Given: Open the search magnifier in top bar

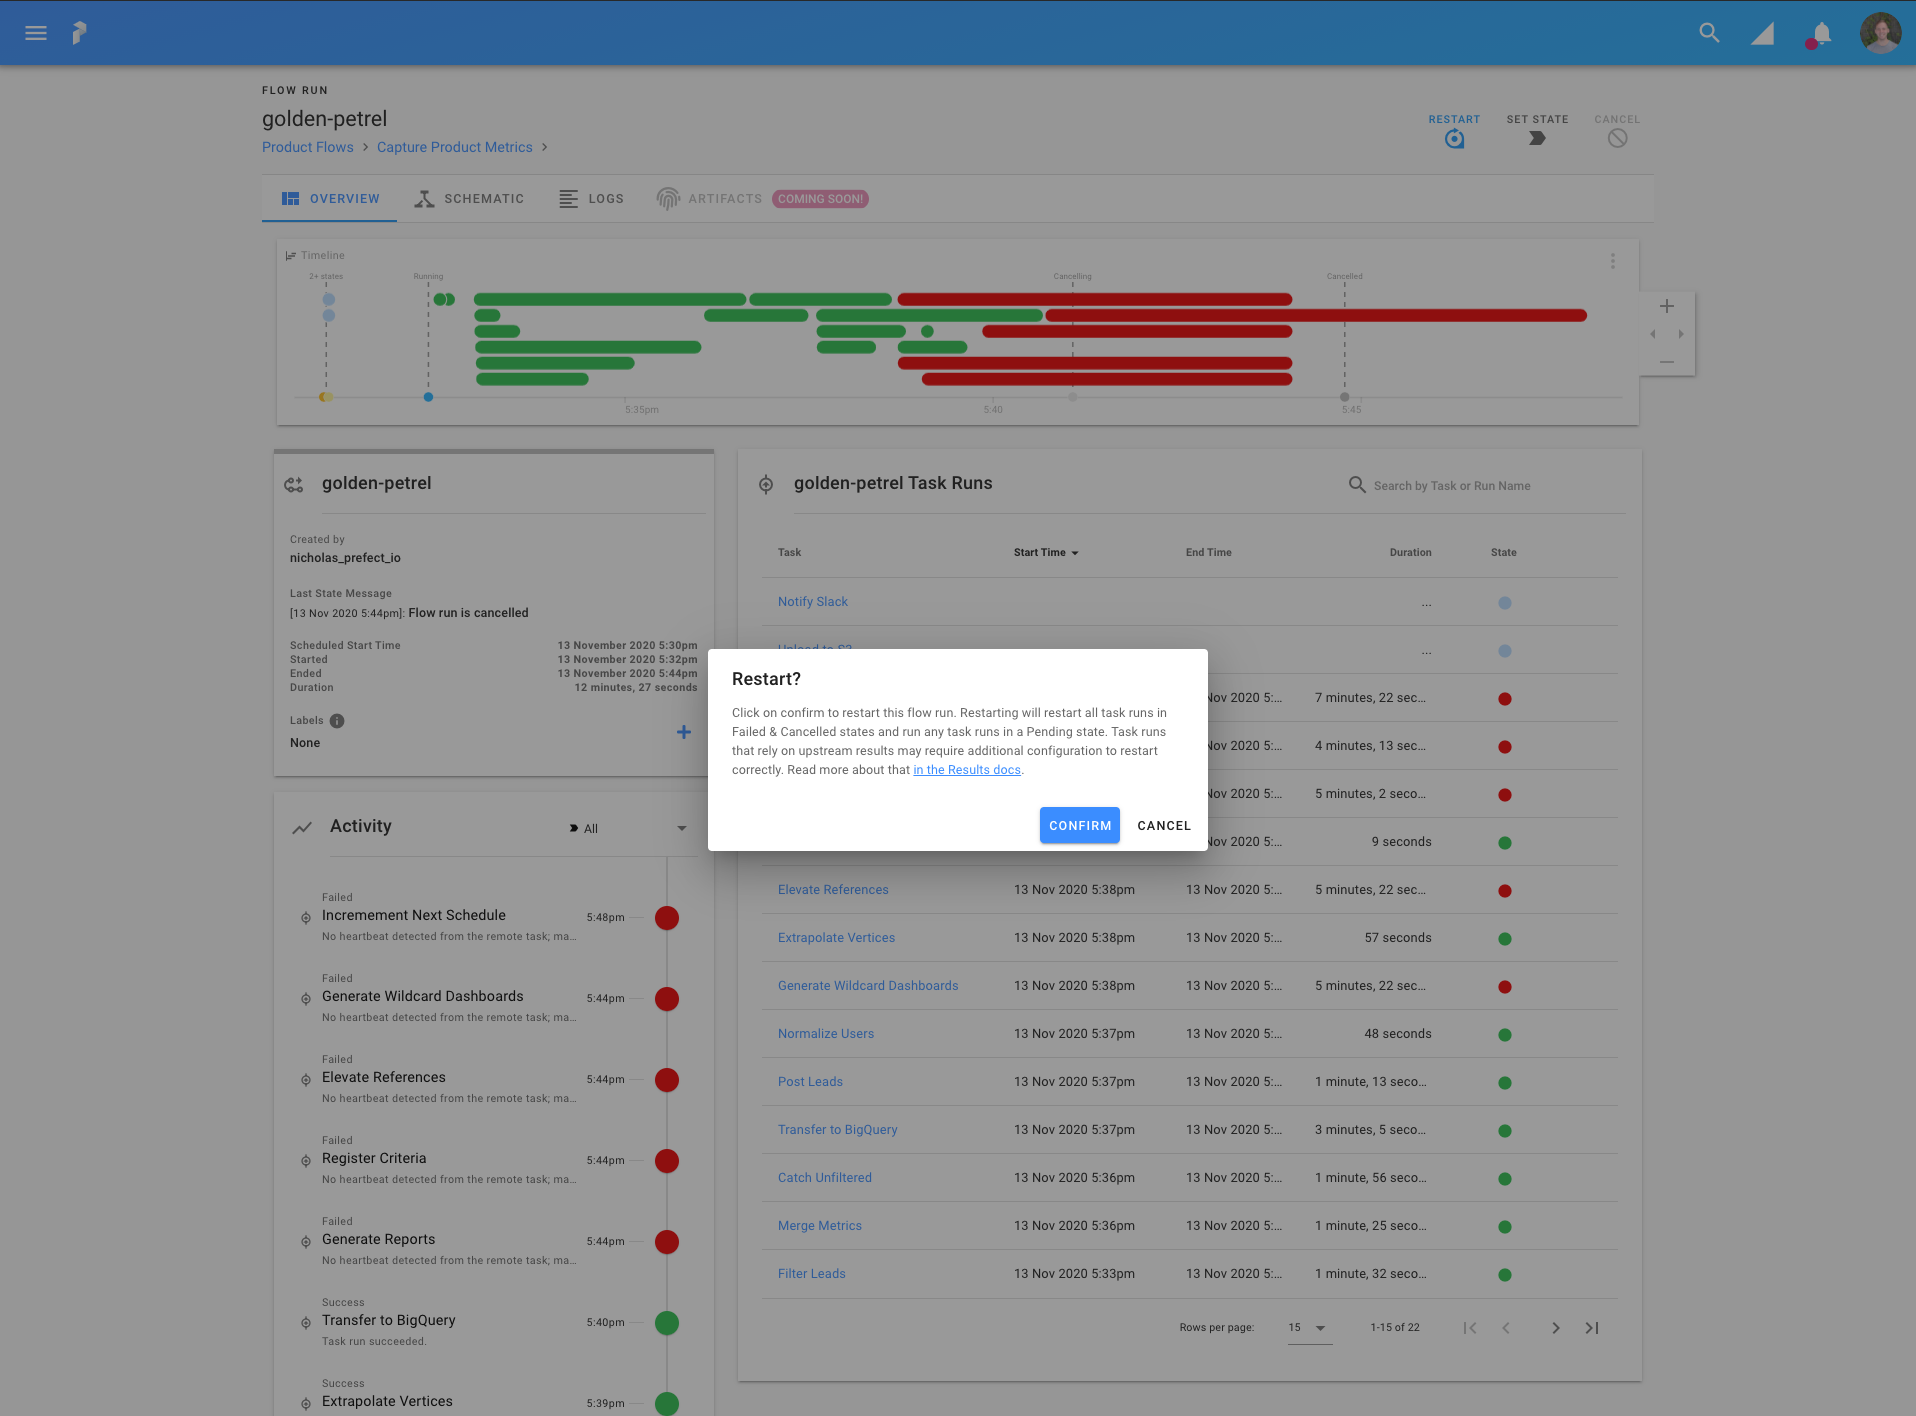Looking at the screenshot, I should tap(1709, 33).
